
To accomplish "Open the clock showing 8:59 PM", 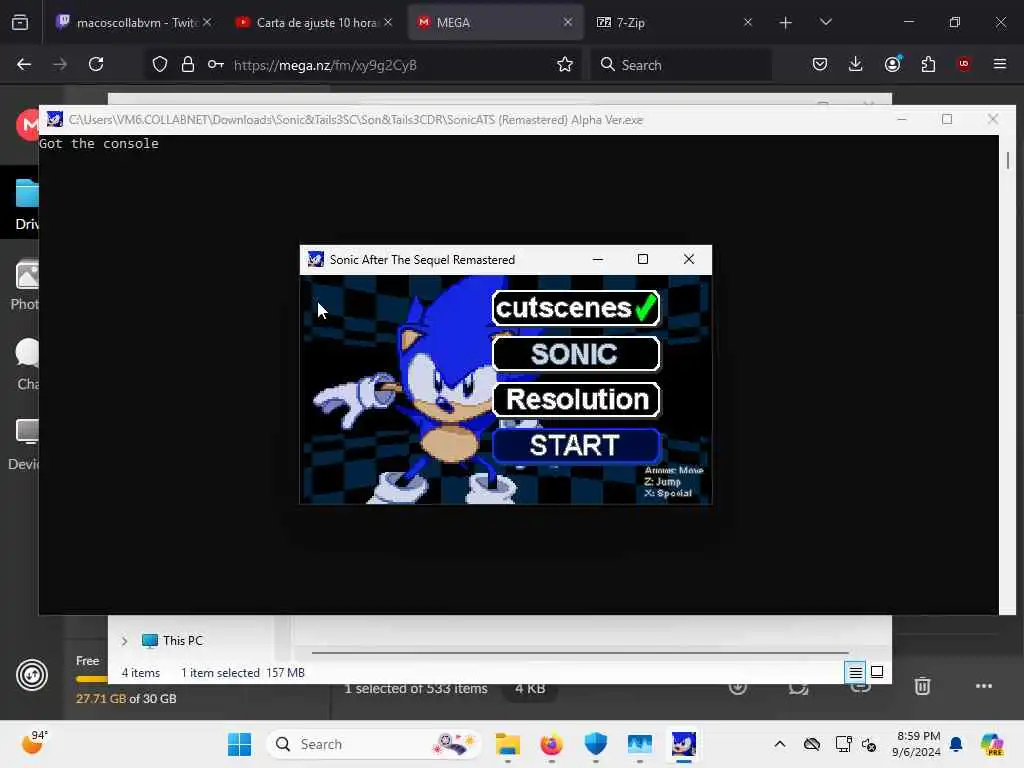I will pos(918,744).
